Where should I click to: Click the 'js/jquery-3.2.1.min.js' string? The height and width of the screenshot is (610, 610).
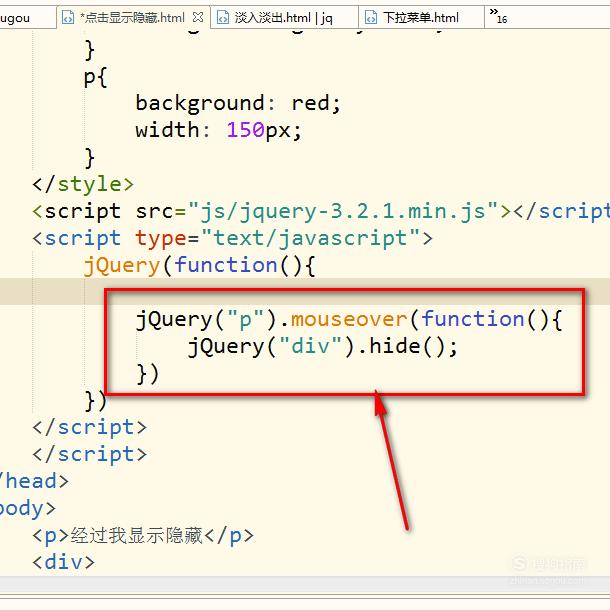tap(343, 211)
